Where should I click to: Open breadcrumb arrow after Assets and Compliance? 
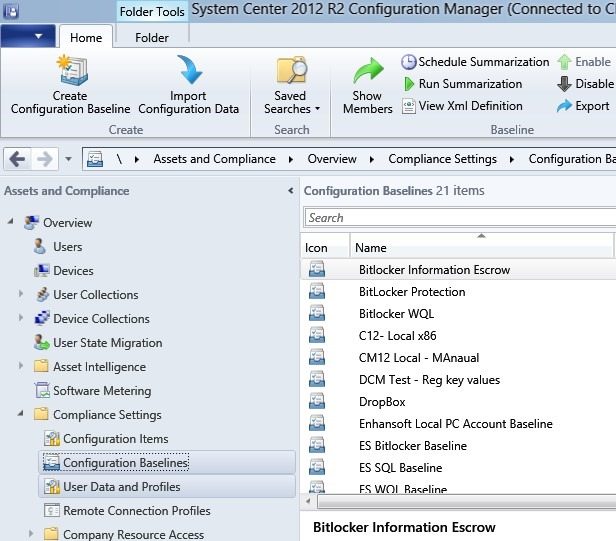[x=291, y=159]
